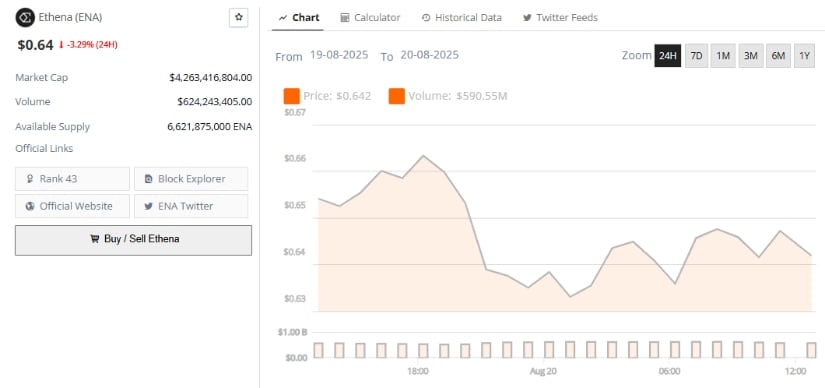
Task: Click the volume bar above Aug 20
Action: pos(549,350)
